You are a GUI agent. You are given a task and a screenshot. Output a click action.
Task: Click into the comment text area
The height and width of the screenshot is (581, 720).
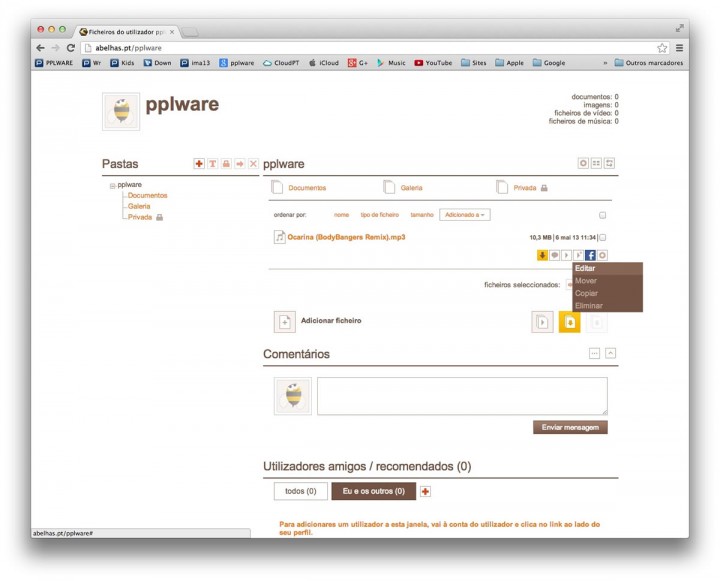(462, 396)
